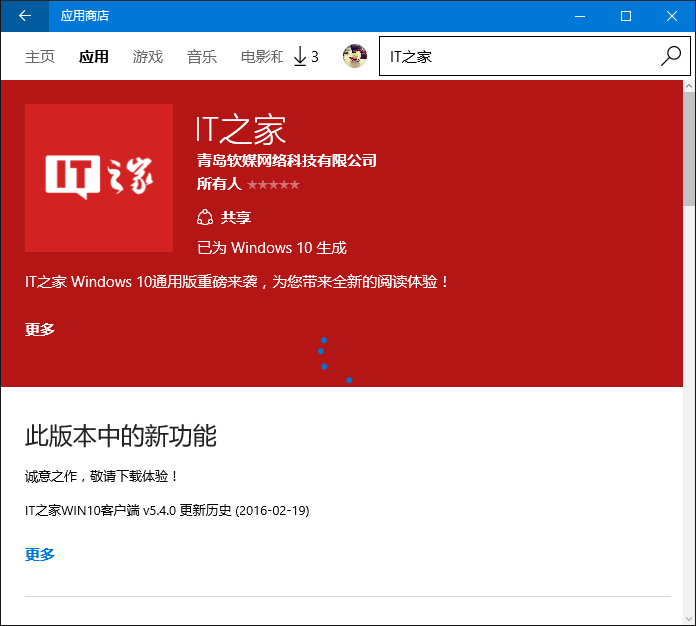
Task: Click the text 诚意之作，敬请下载体验！
Action: coord(102,476)
